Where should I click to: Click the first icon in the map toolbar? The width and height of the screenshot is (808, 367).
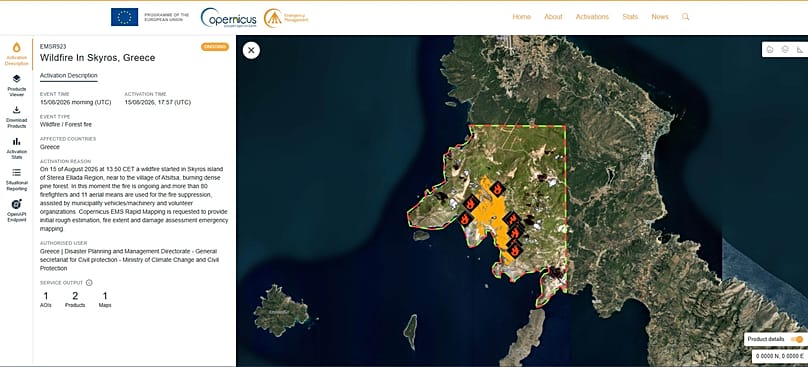click(770, 49)
